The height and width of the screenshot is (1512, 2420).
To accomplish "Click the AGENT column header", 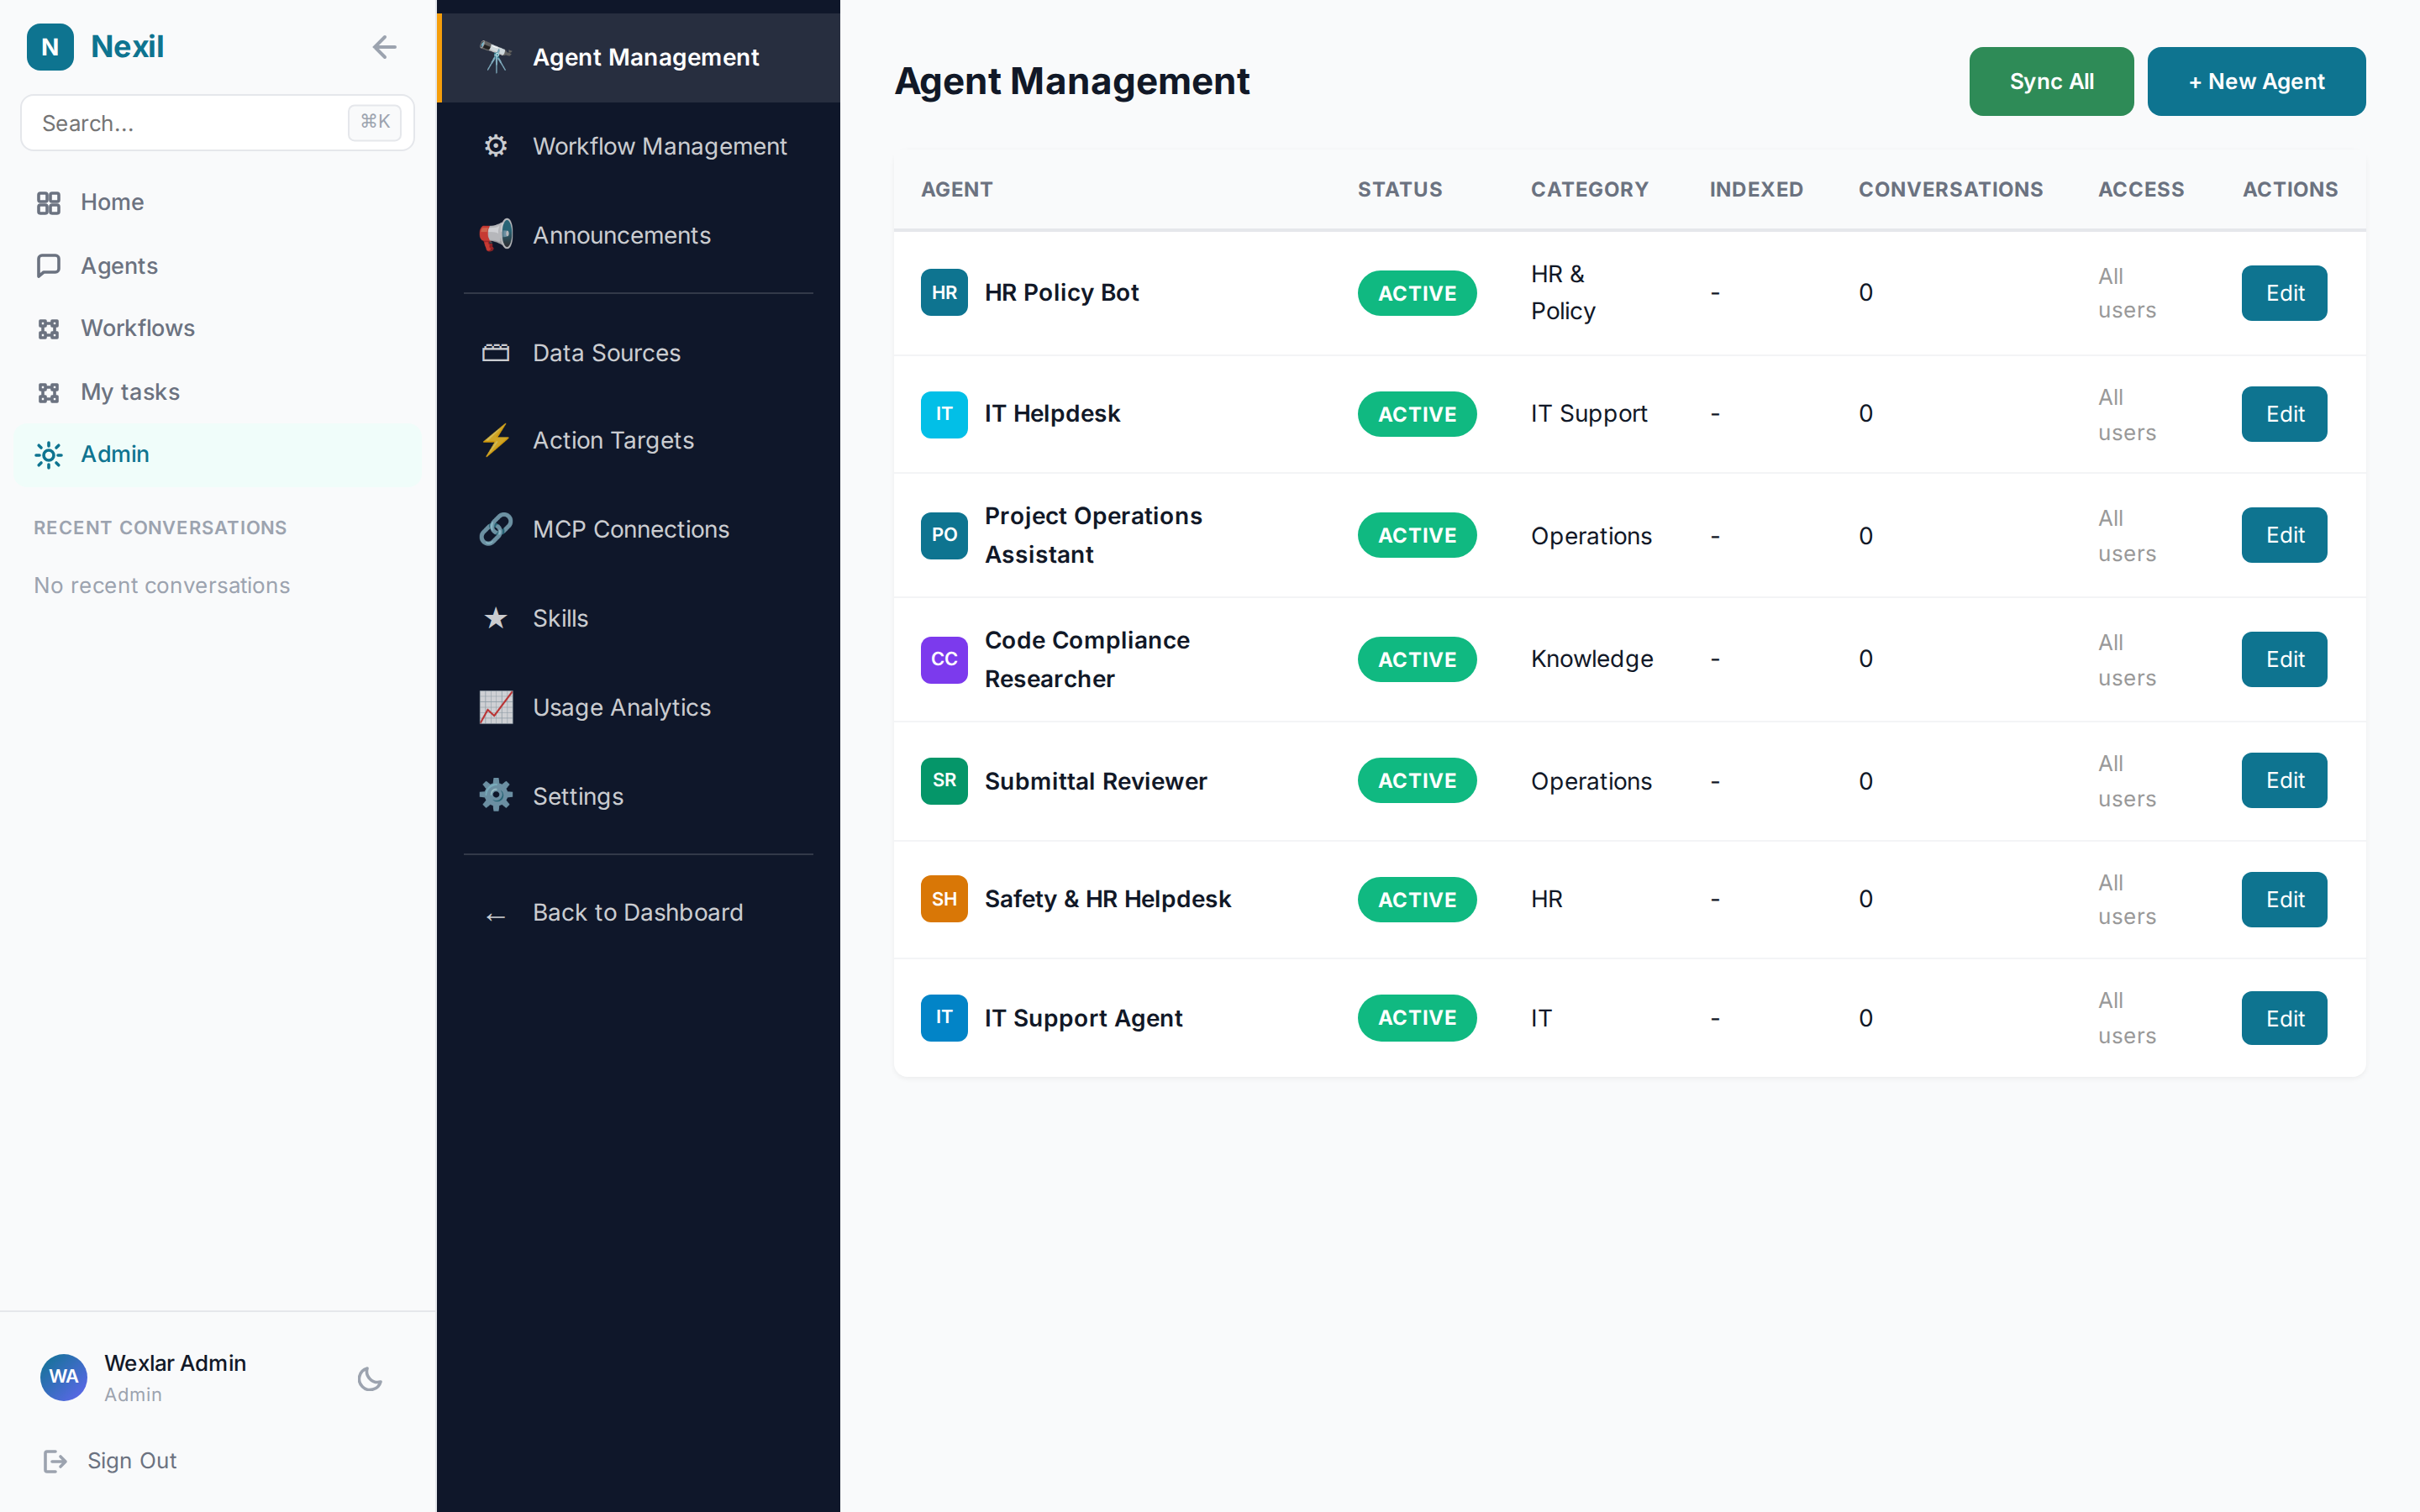I will pos(956,189).
